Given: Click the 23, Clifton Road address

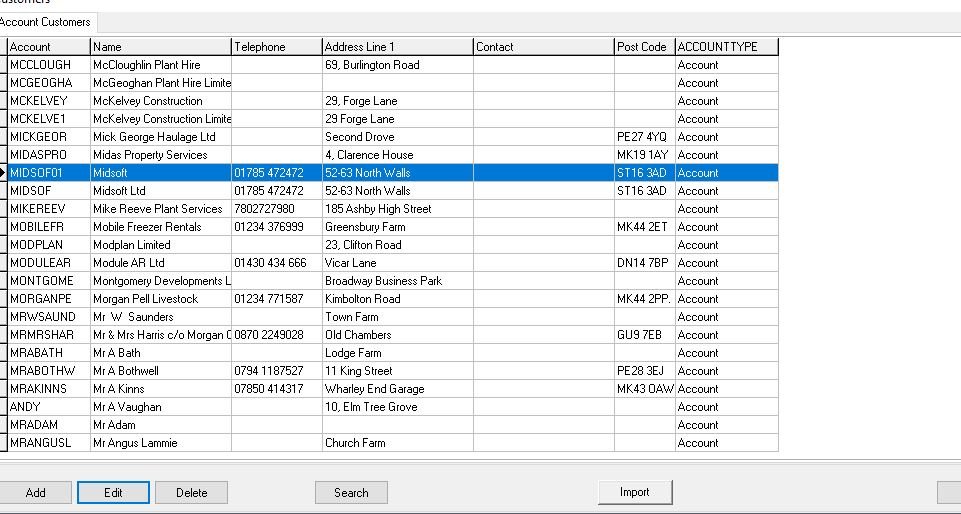Looking at the screenshot, I should coord(398,245).
